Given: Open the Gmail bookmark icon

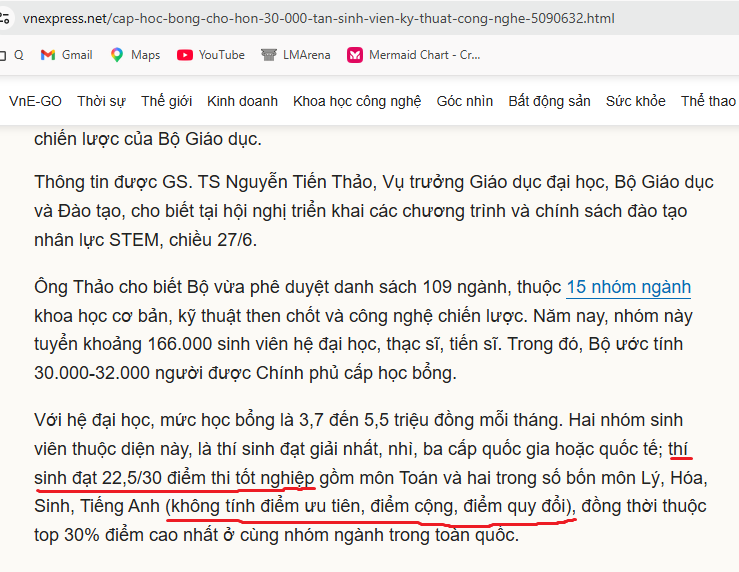Looking at the screenshot, I should (48, 55).
